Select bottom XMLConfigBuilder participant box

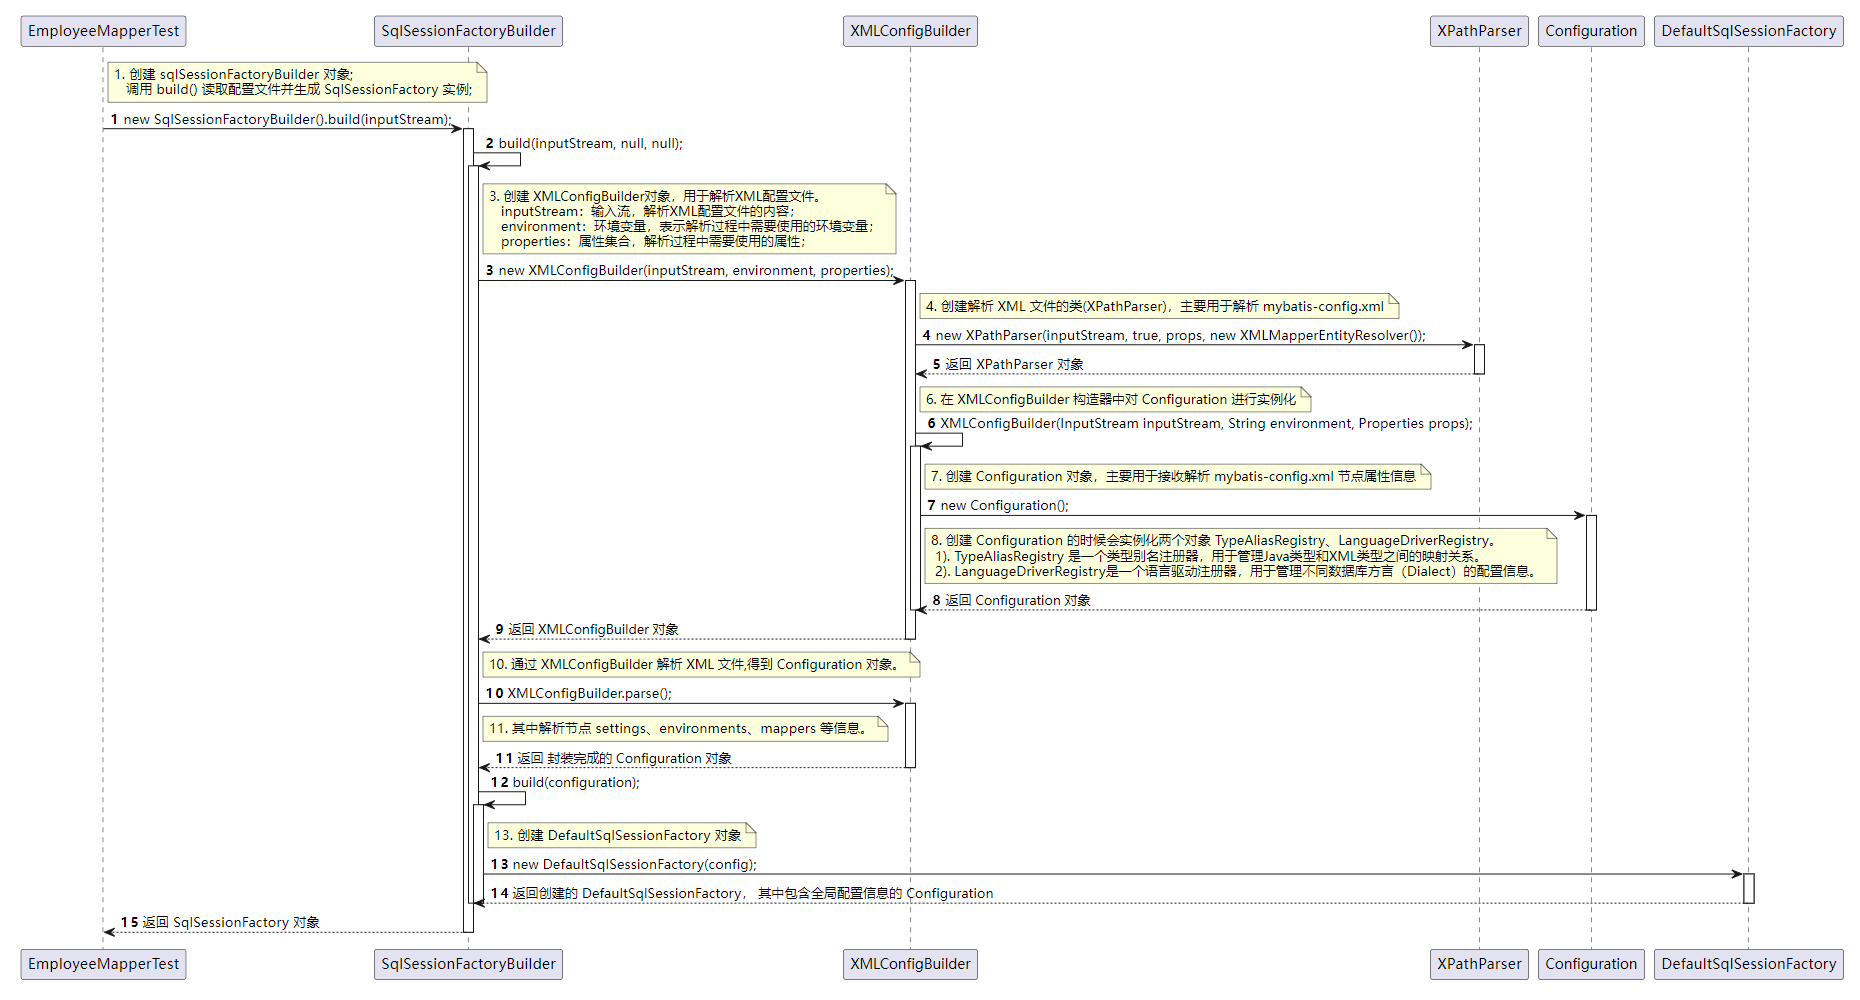[x=910, y=964]
